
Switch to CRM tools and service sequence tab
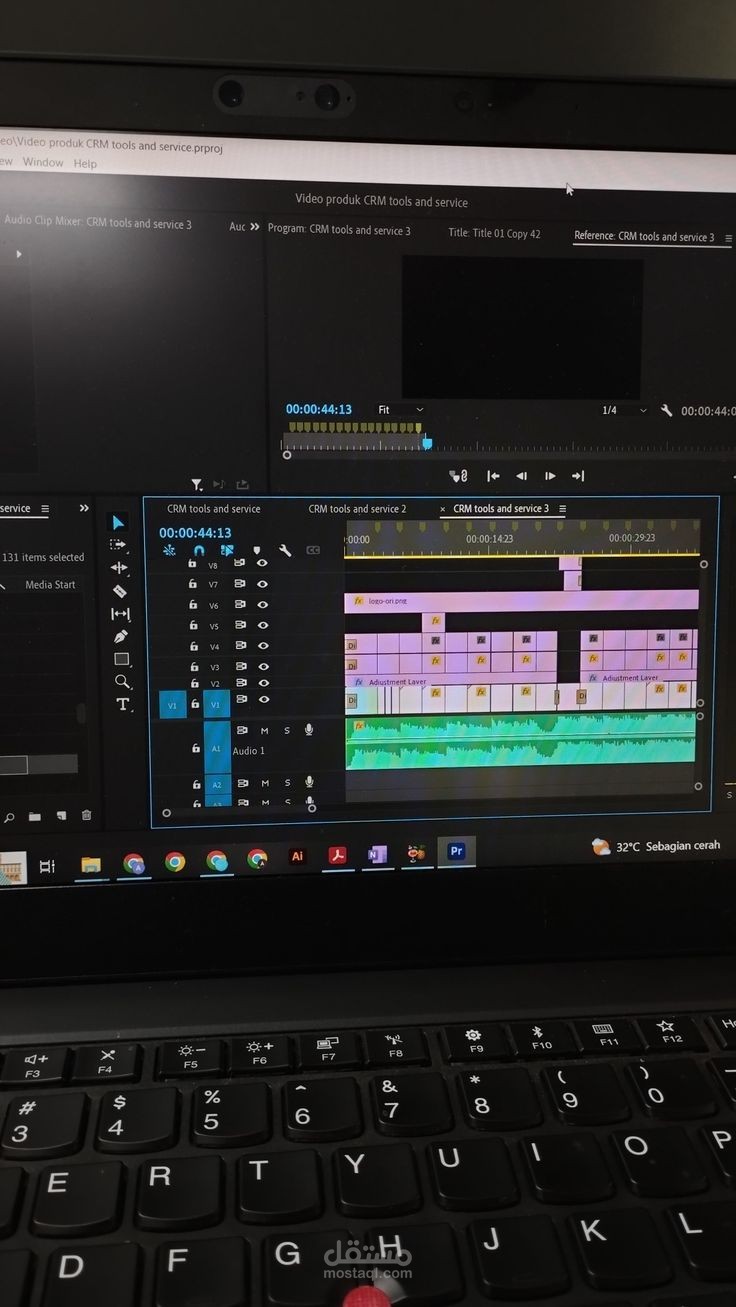pyautogui.click(x=214, y=509)
